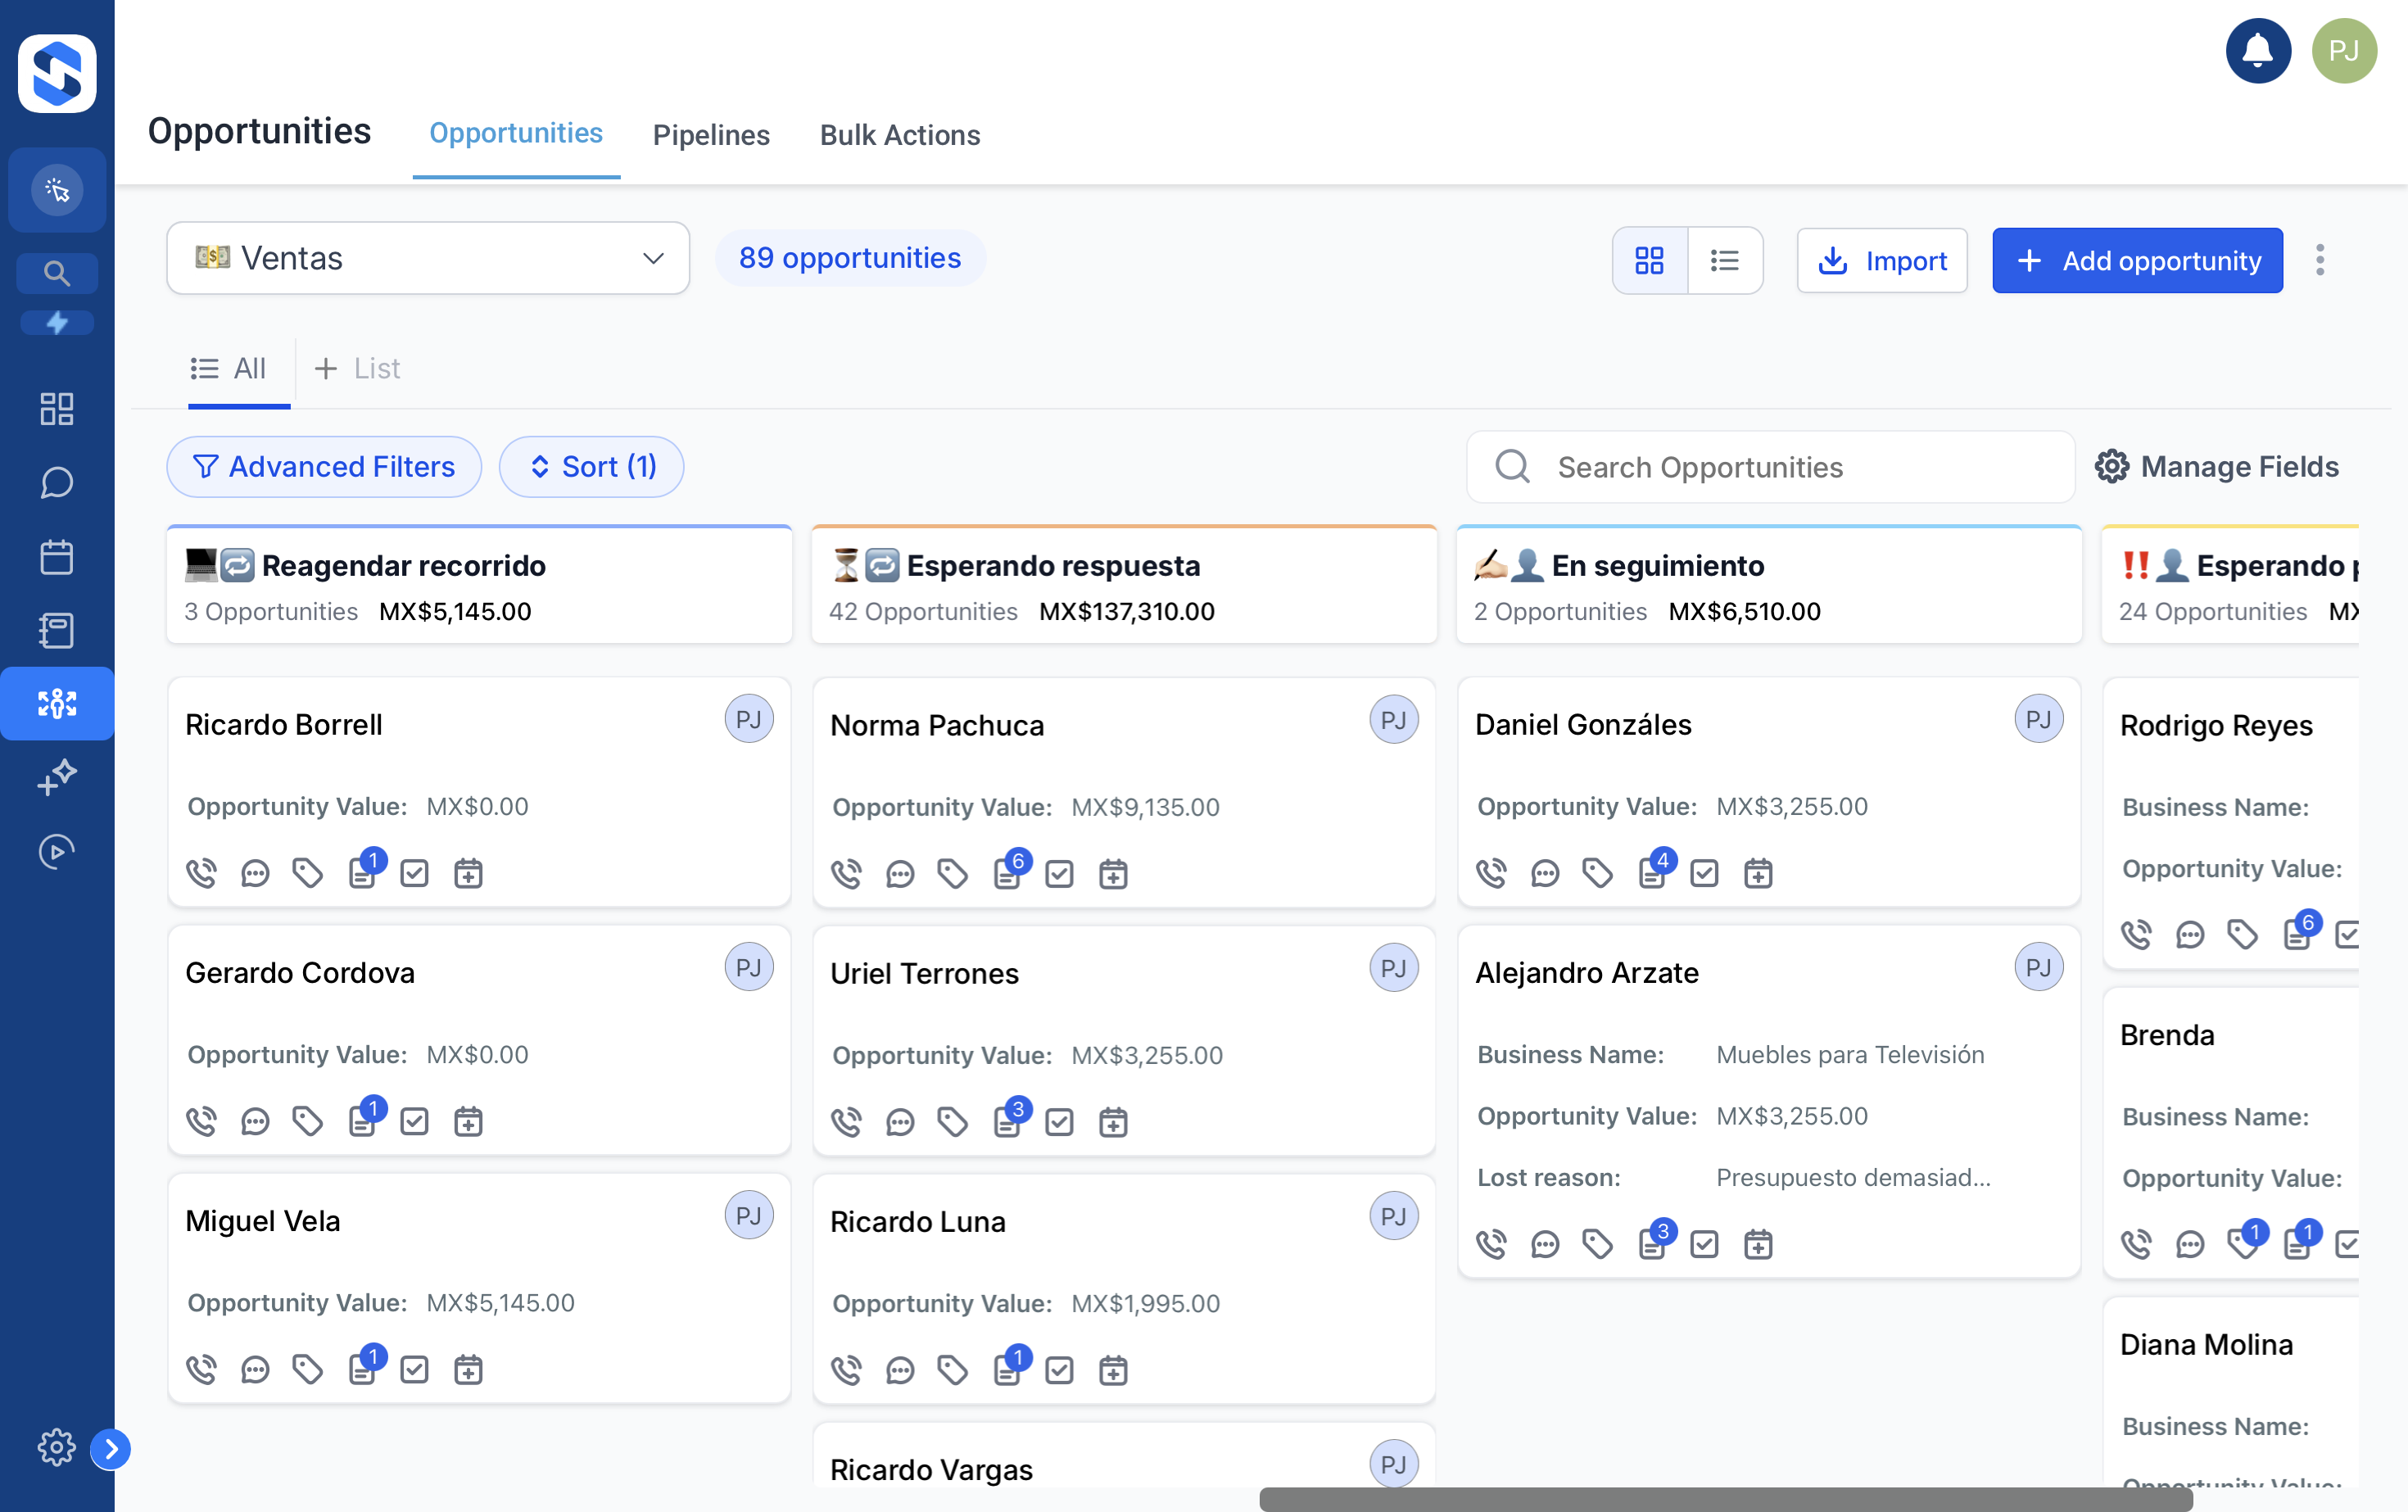Open Calendars icon in left sidebar
This screenshot has height=1512, width=2408.
pos(57,557)
